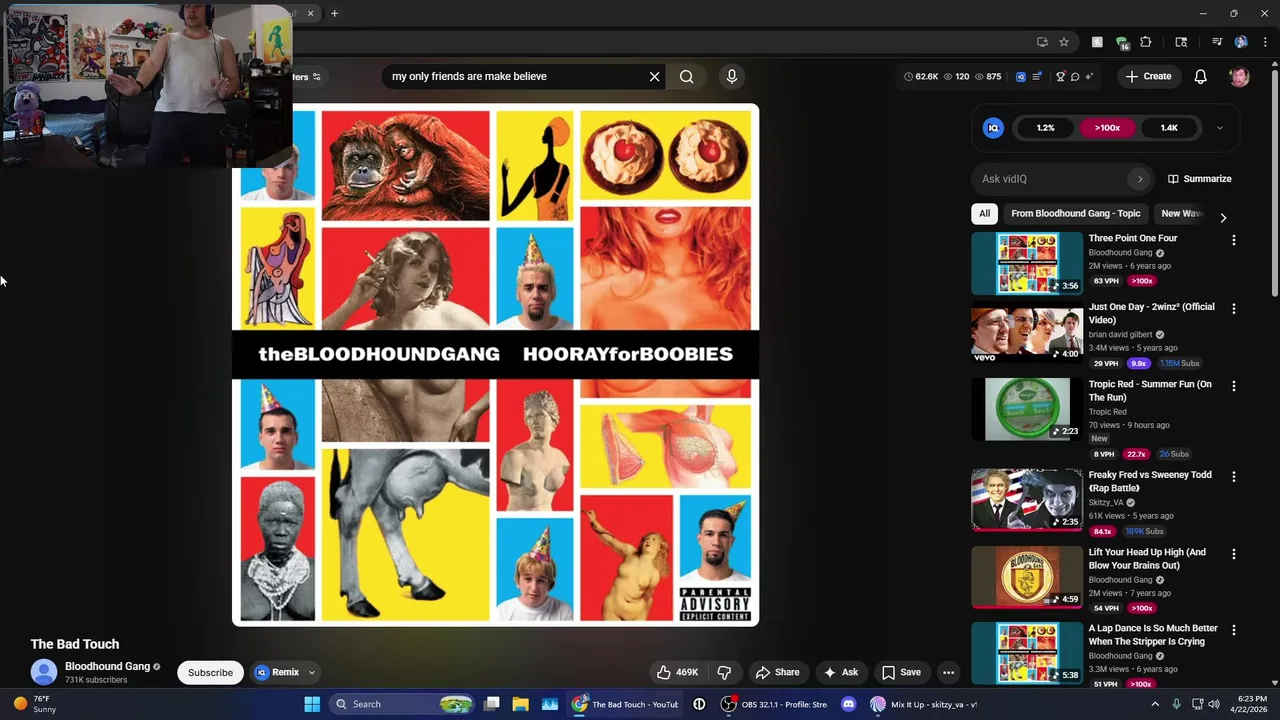The height and width of the screenshot is (720, 1280).
Task: Open the vidIQ chat bubble icon
Action: tap(1074, 76)
